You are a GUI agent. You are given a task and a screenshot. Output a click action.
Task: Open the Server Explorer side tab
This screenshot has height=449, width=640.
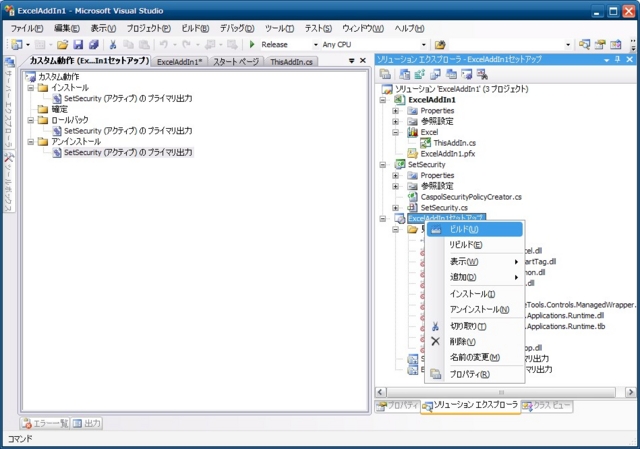pos(9,102)
